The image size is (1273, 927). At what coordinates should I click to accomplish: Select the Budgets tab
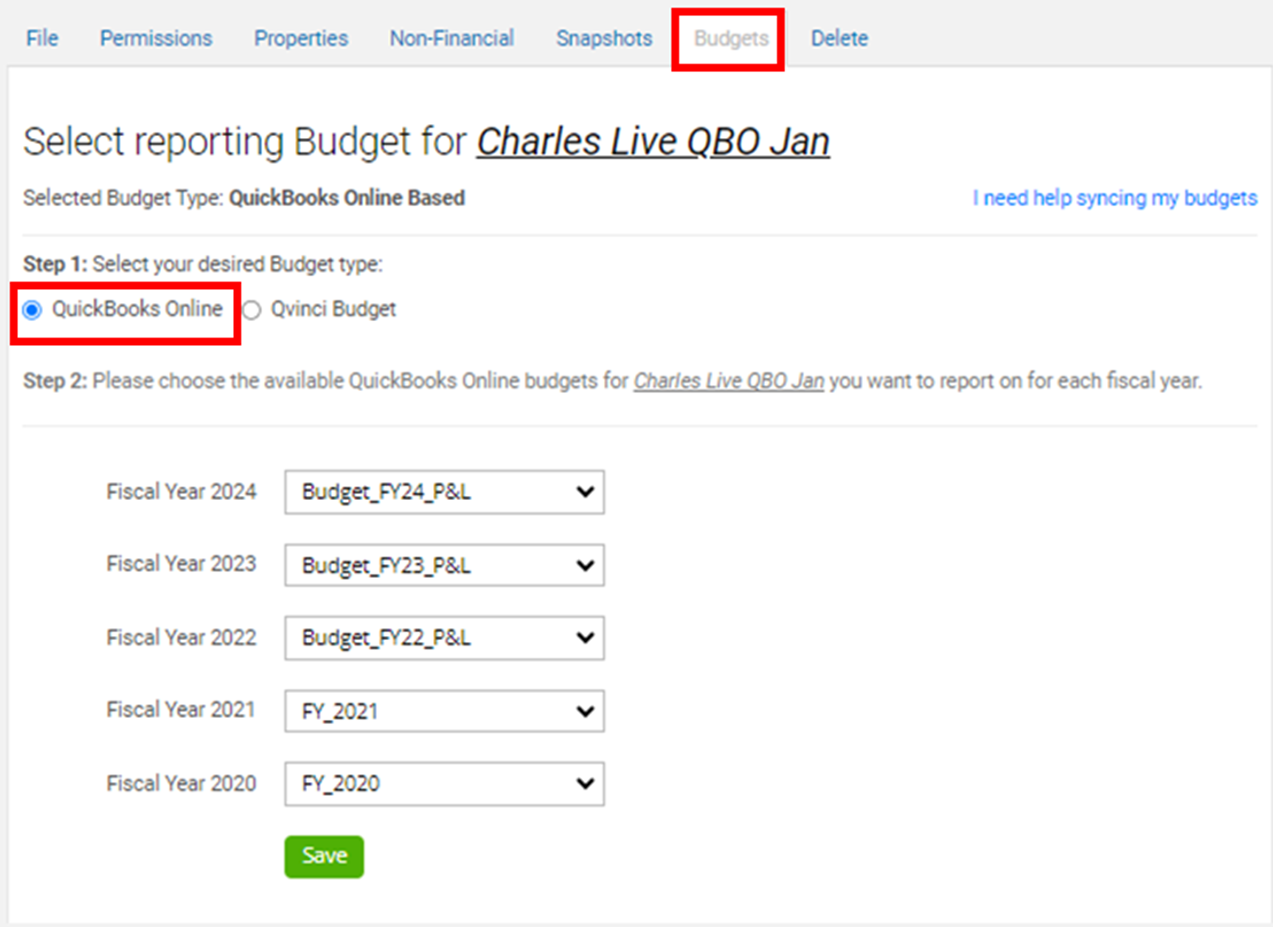coord(731,39)
